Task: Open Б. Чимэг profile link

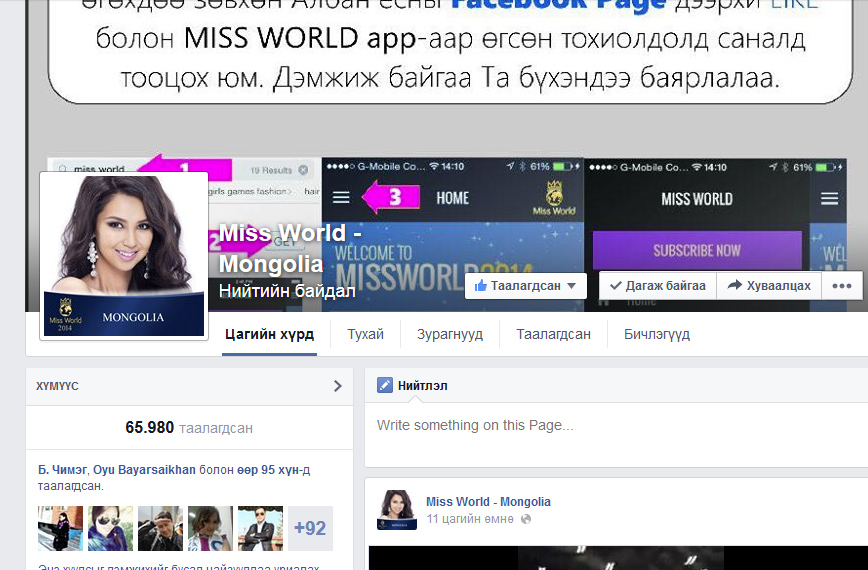Action: (x=62, y=470)
